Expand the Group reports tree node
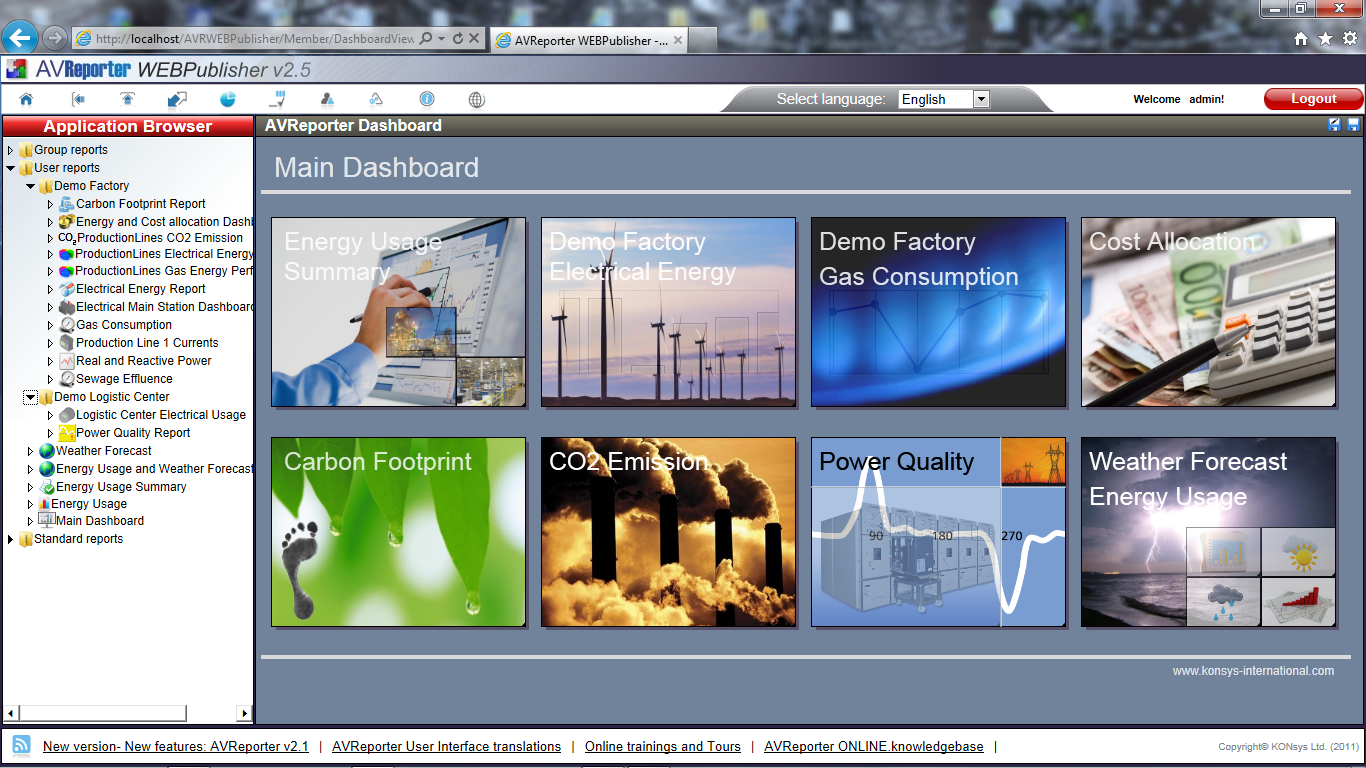This screenshot has height=768, width=1366. point(11,150)
